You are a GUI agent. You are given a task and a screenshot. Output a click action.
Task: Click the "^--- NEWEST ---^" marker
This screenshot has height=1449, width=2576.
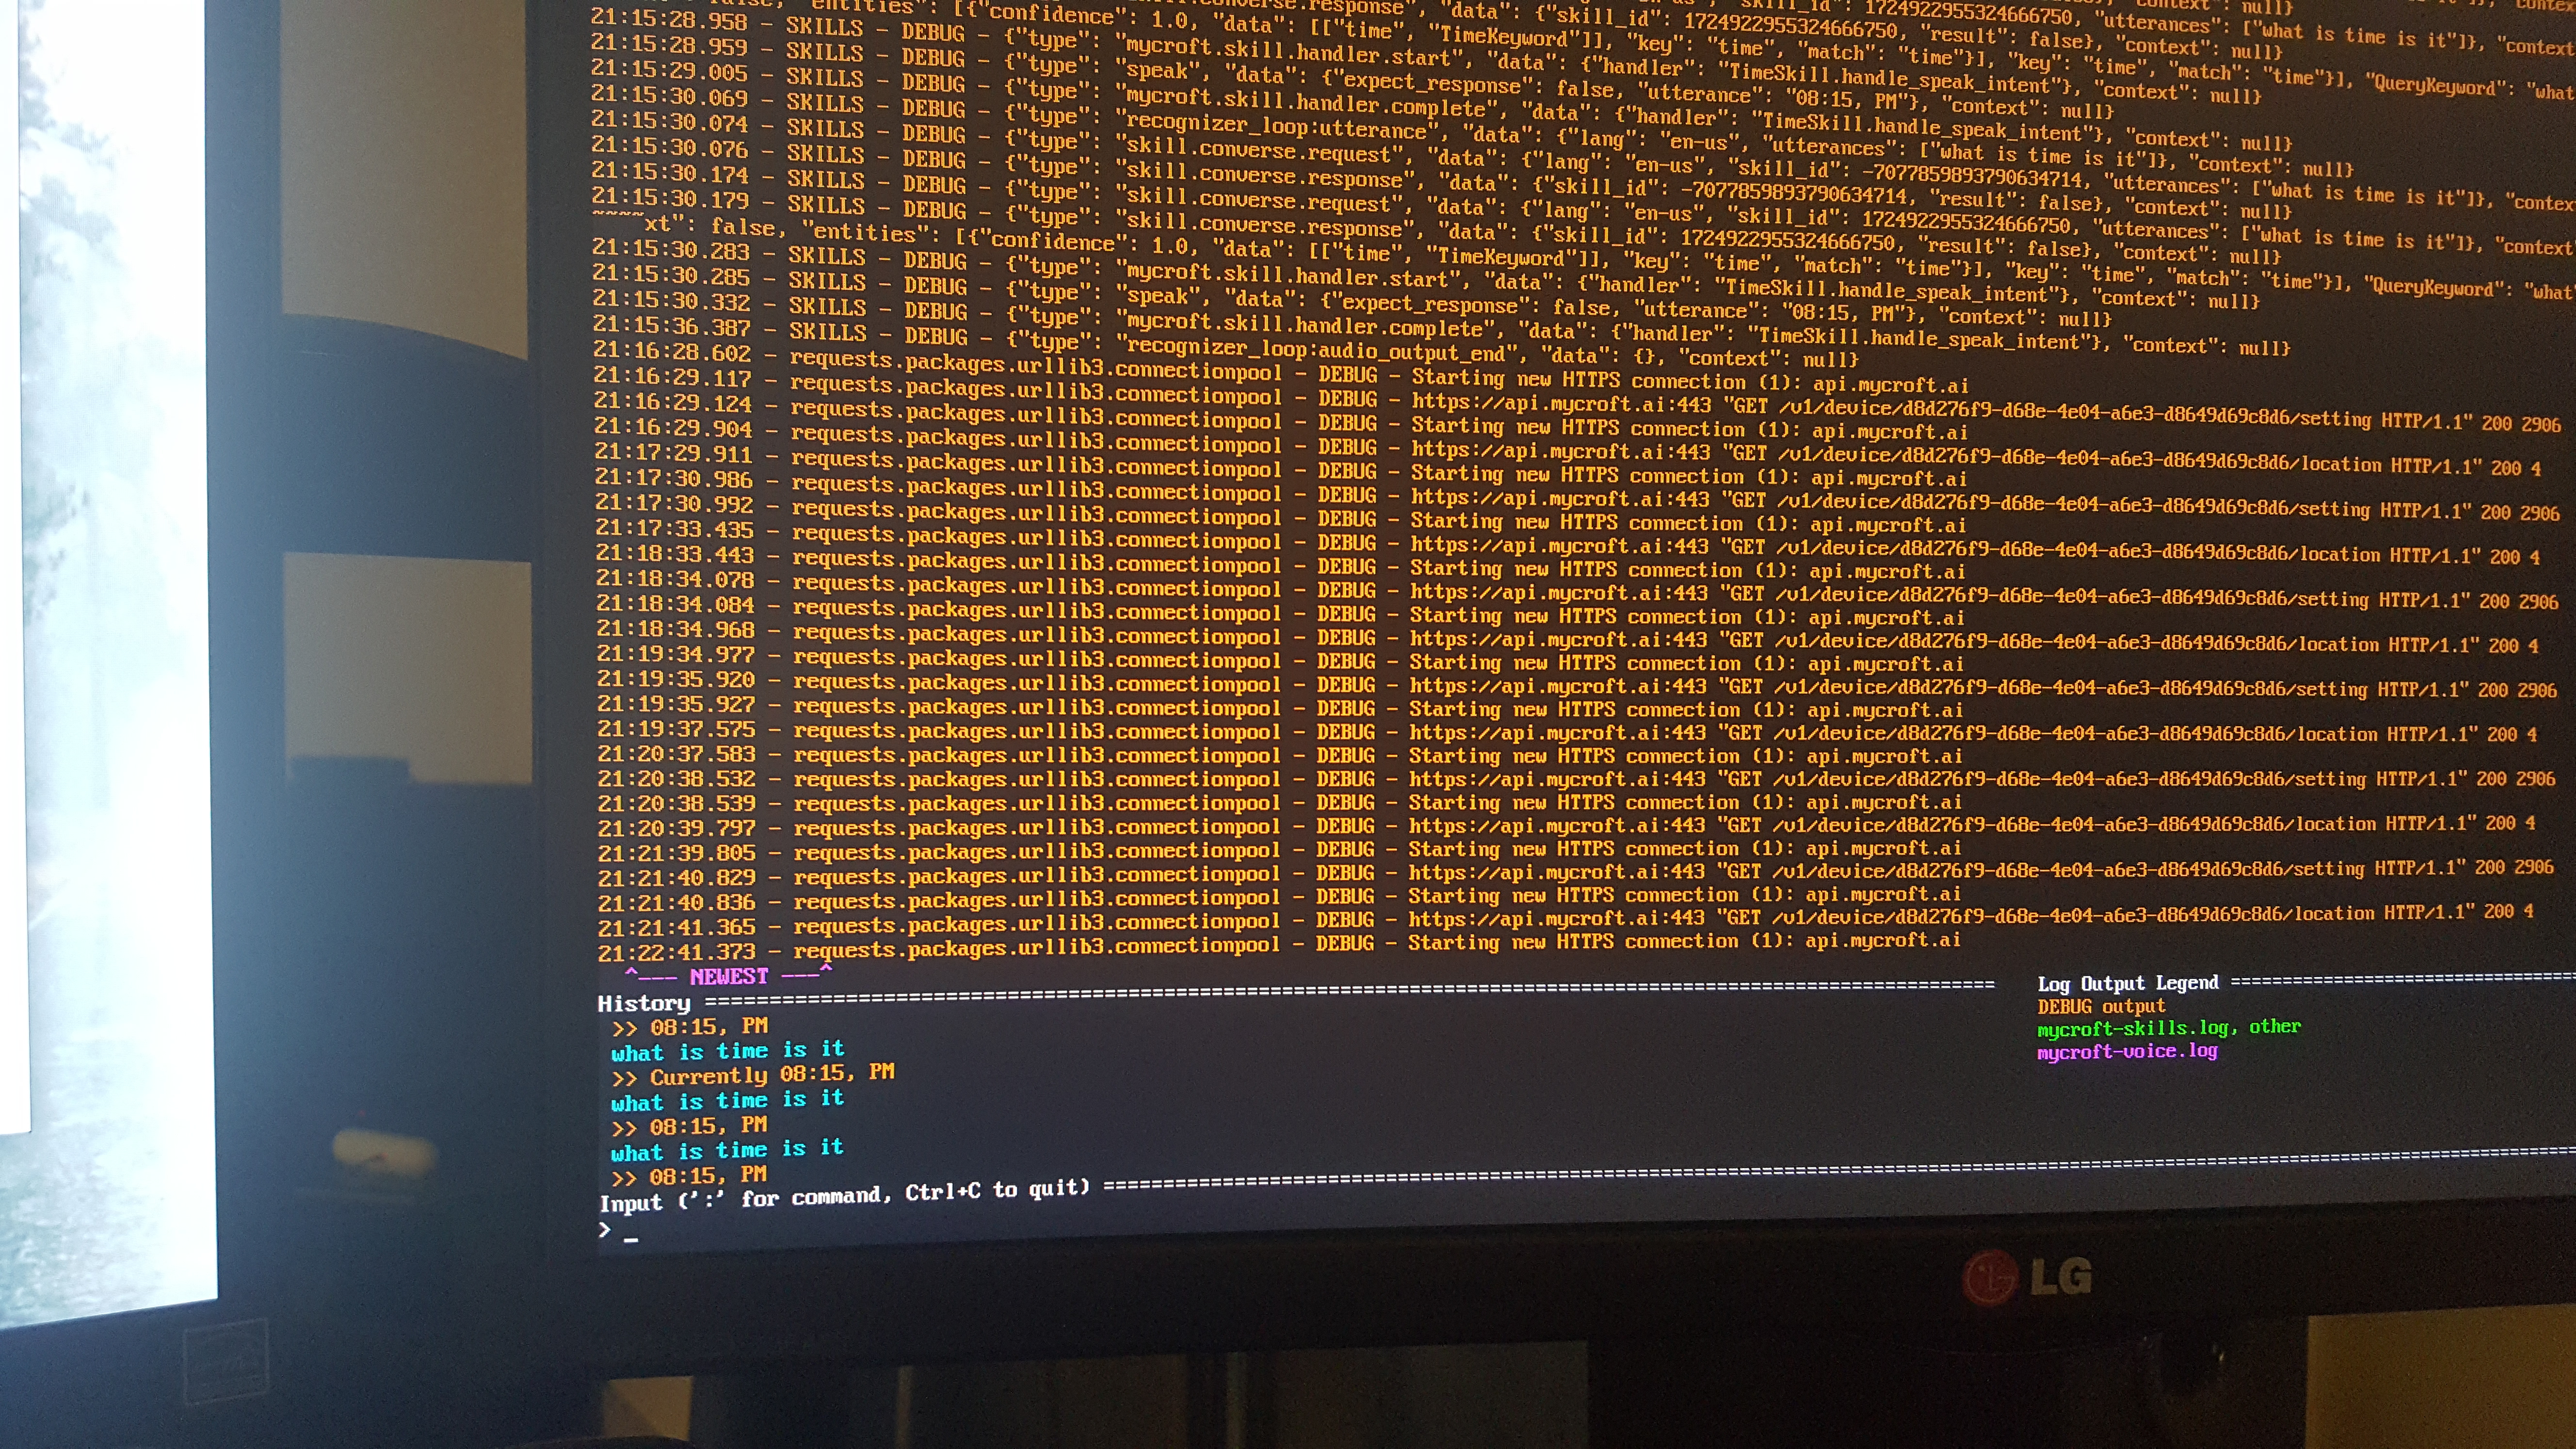tap(728, 976)
